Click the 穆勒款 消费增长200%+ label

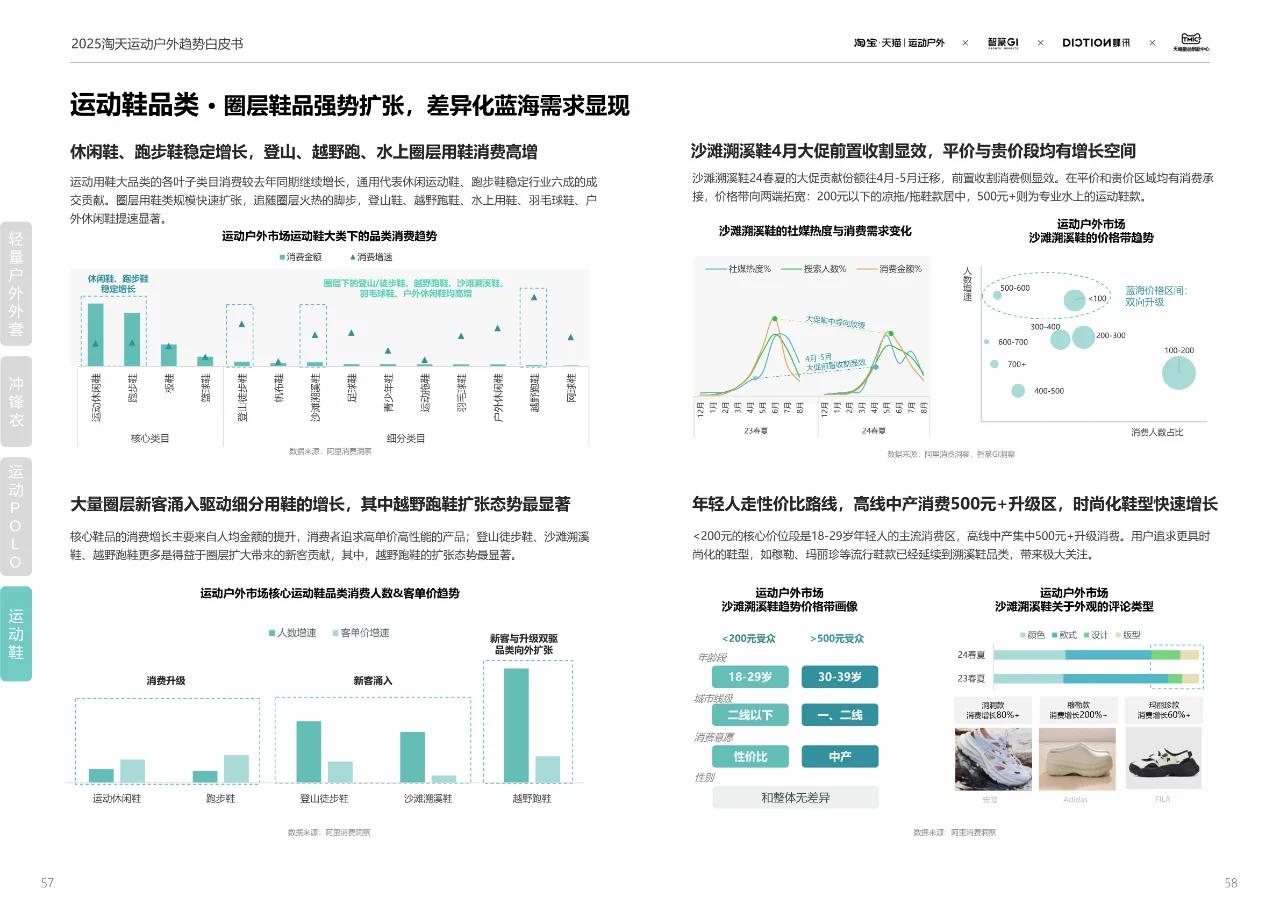pyautogui.click(x=1077, y=710)
